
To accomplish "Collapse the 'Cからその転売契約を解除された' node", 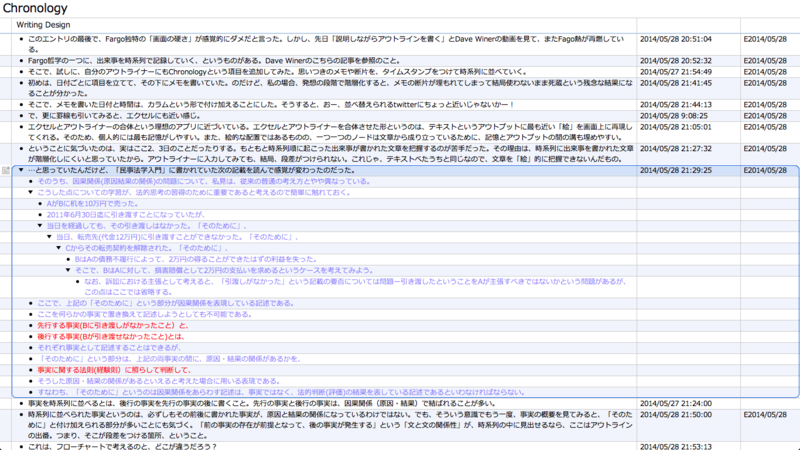I will coord(59,248).
